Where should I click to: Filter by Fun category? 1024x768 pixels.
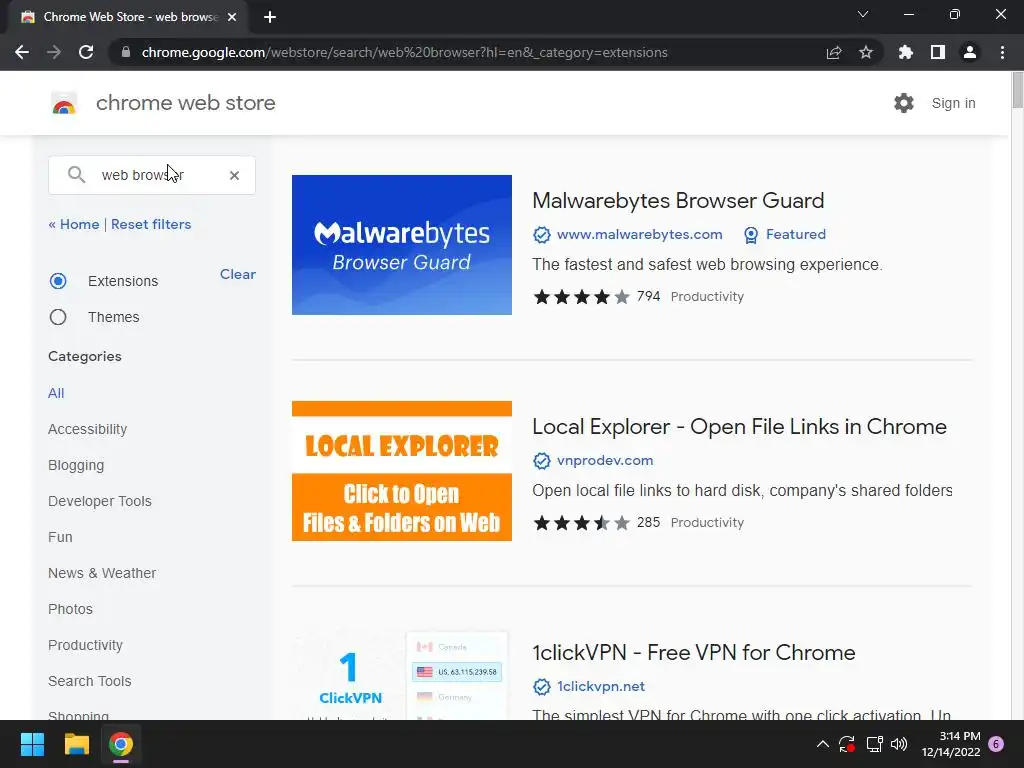tap(60, 537)
